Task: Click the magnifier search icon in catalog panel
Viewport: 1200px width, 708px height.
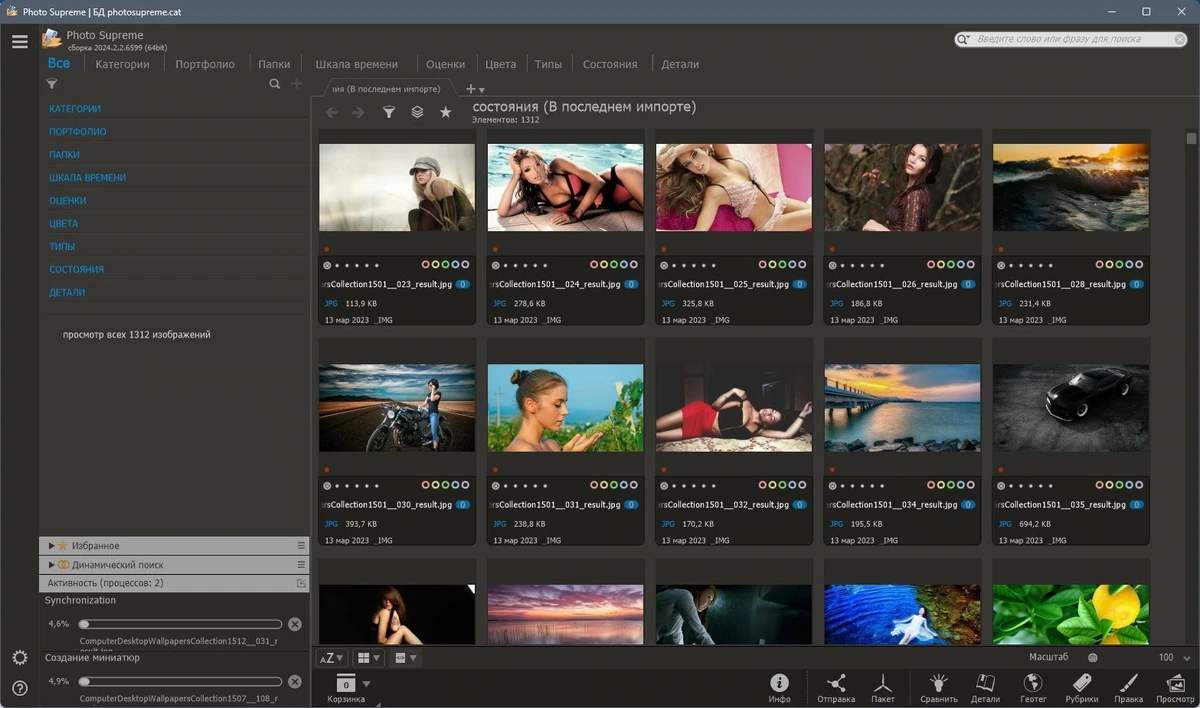Action: click(275, 84)
